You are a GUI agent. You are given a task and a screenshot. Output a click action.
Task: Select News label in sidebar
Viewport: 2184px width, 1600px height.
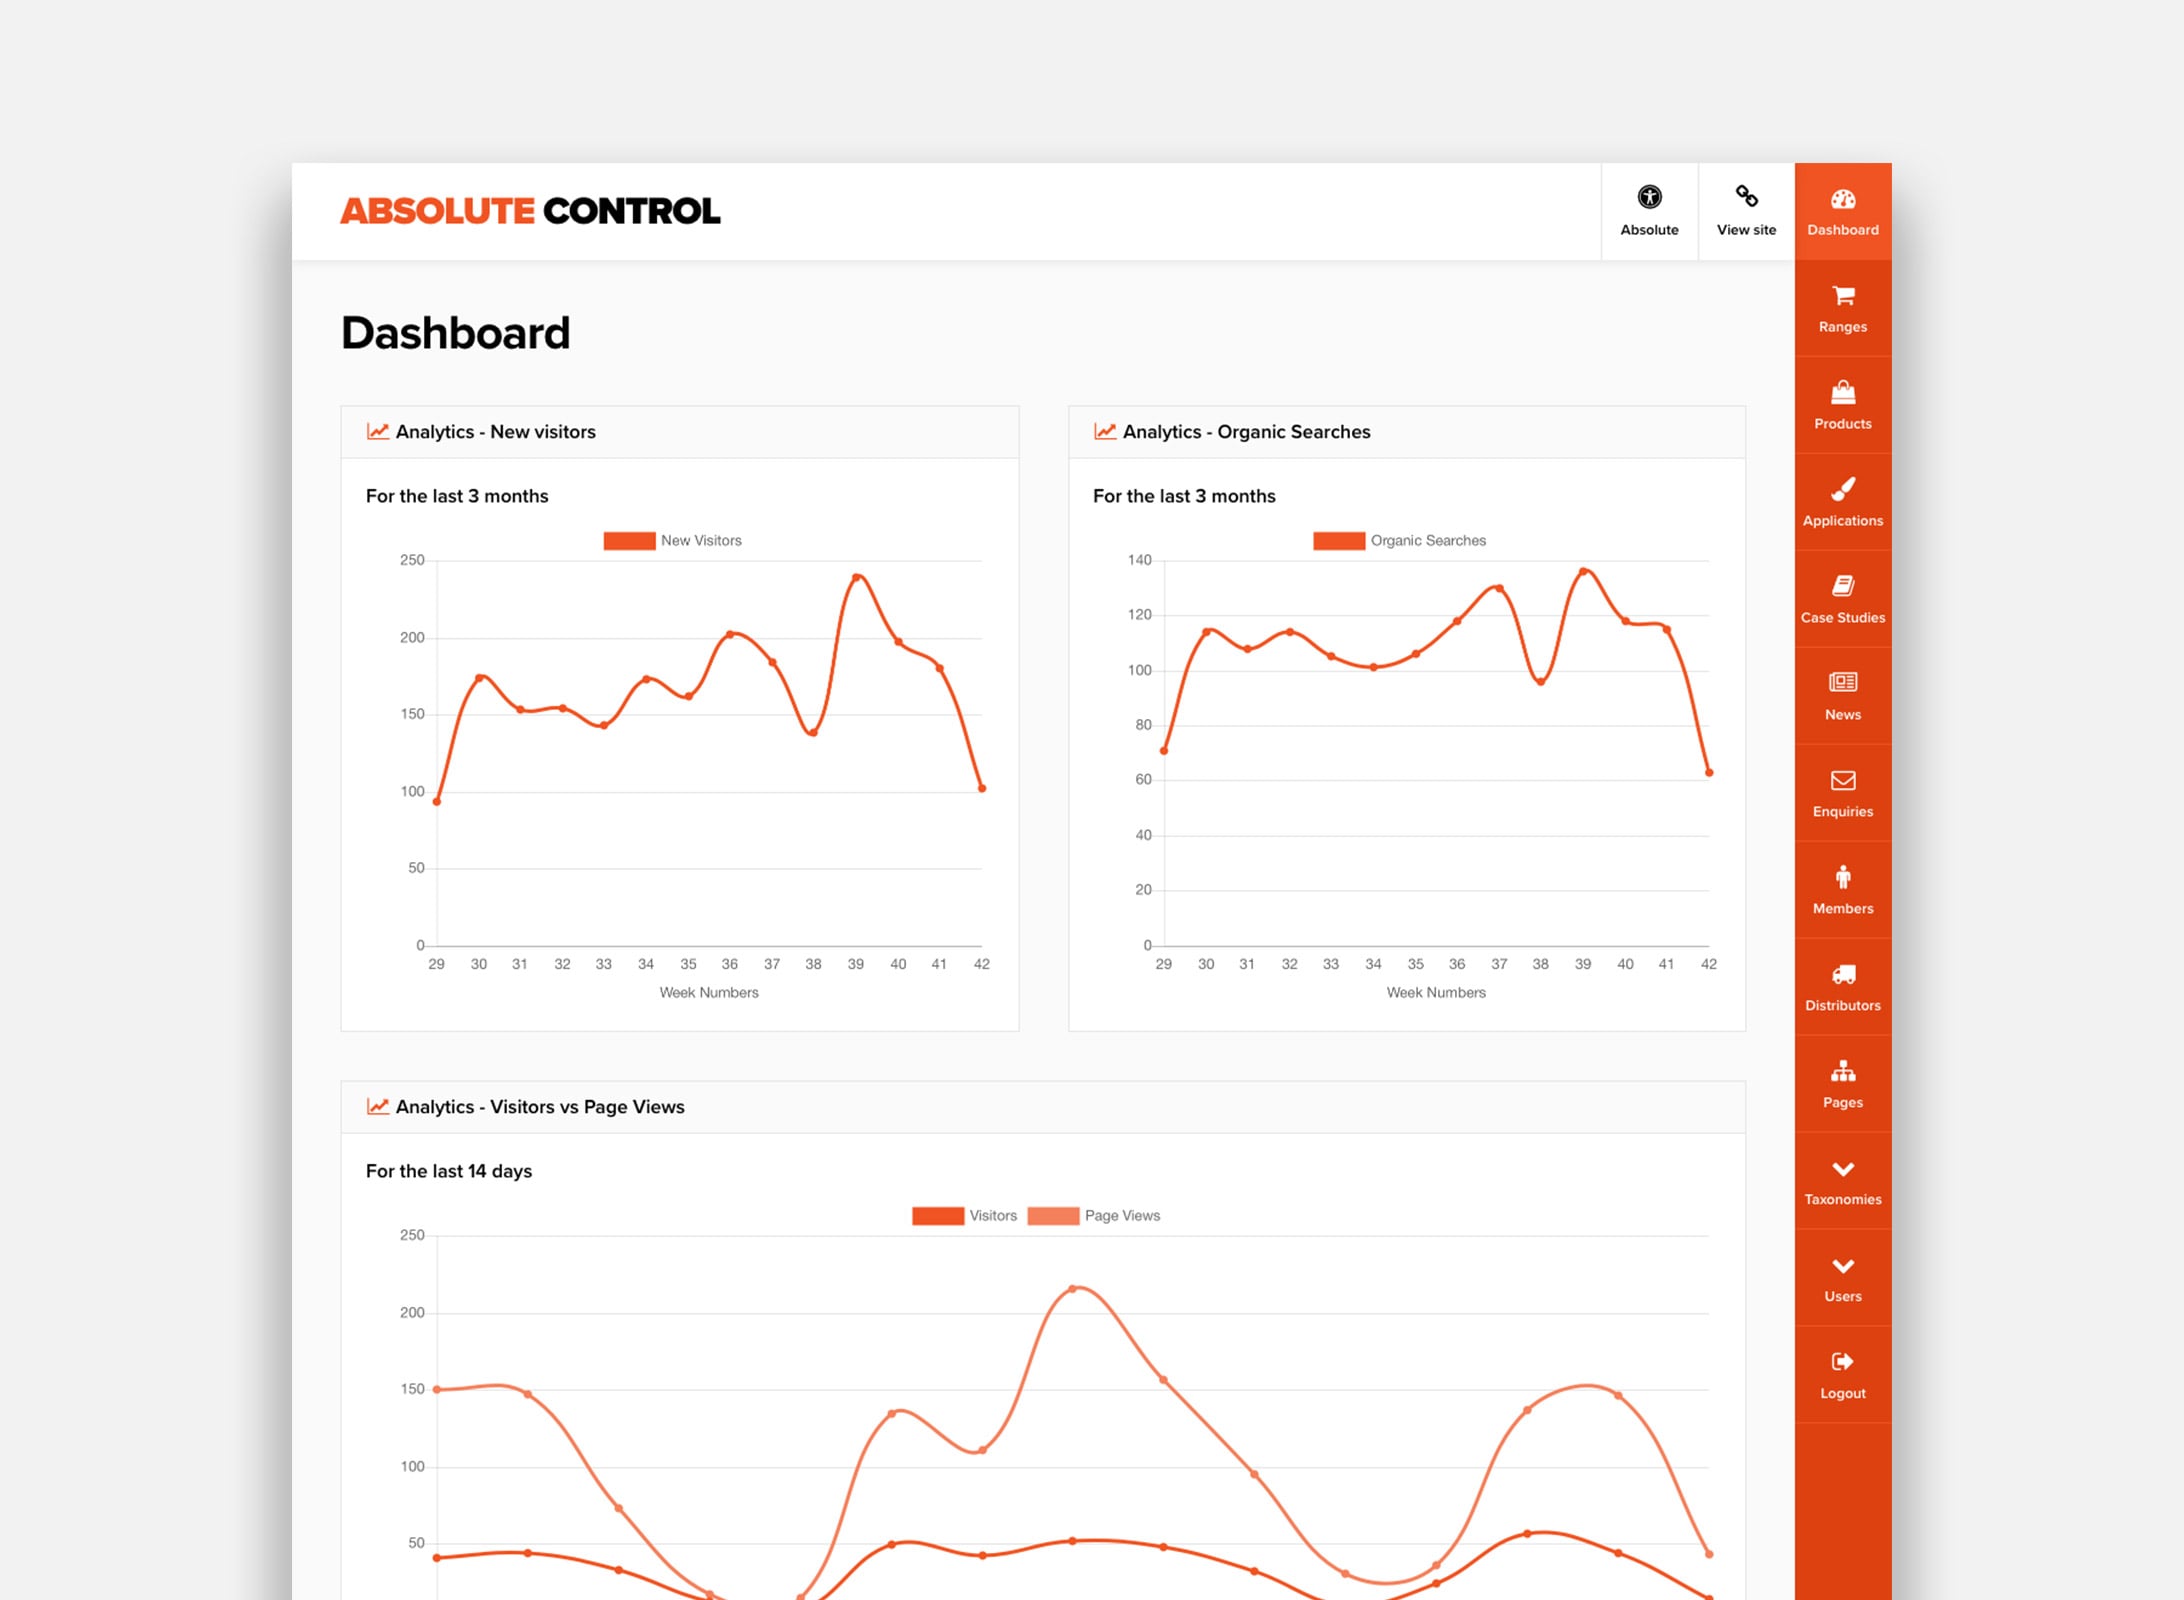1842,715
